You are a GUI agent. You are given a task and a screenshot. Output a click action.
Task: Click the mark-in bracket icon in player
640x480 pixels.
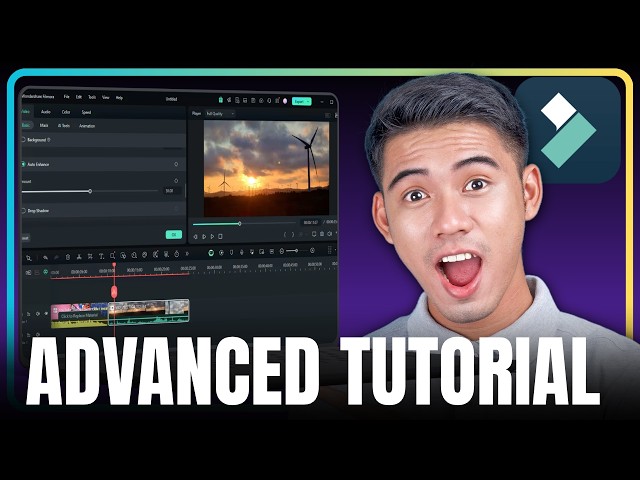[x=285, y=235]
